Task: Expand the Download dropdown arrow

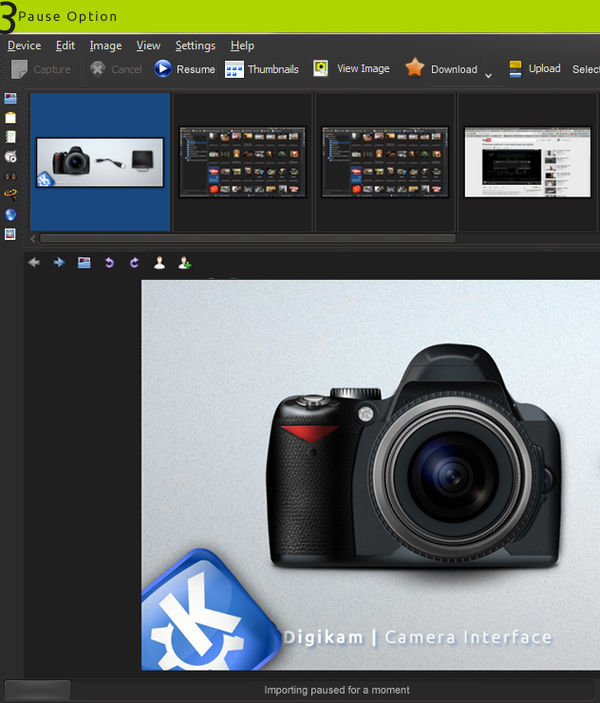Action: coord(488,74)
